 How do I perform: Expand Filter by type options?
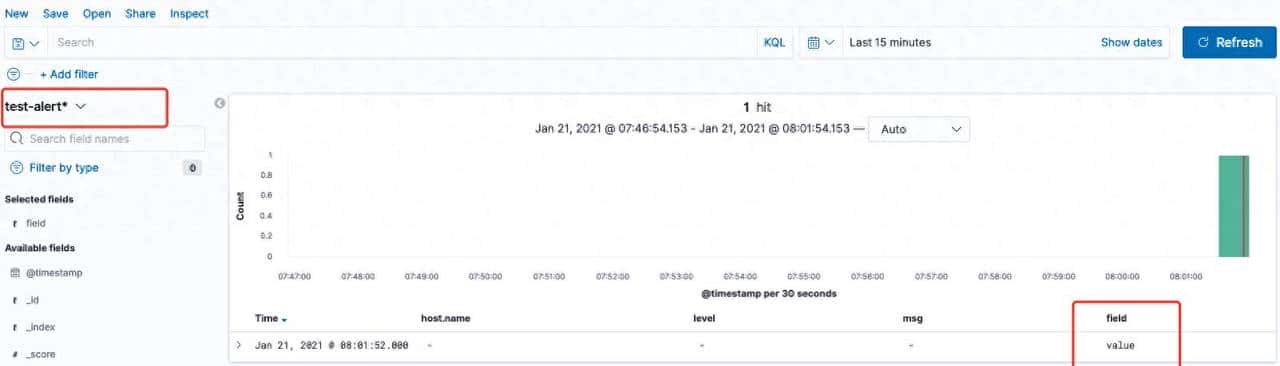click(64, 168)
